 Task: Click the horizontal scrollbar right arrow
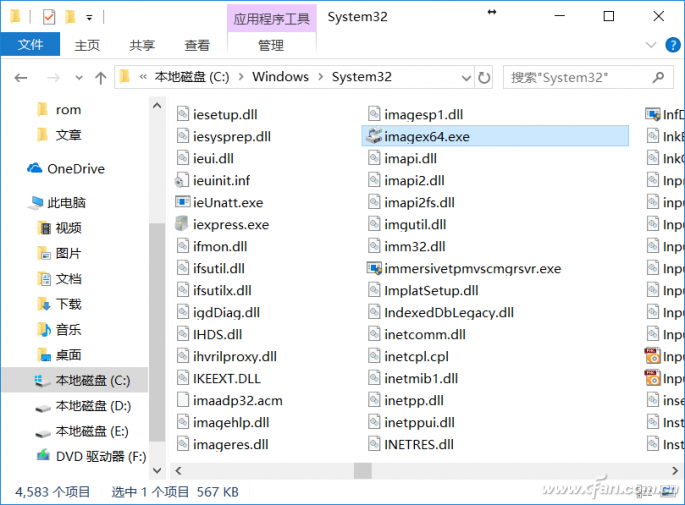(x=675, y=470)
